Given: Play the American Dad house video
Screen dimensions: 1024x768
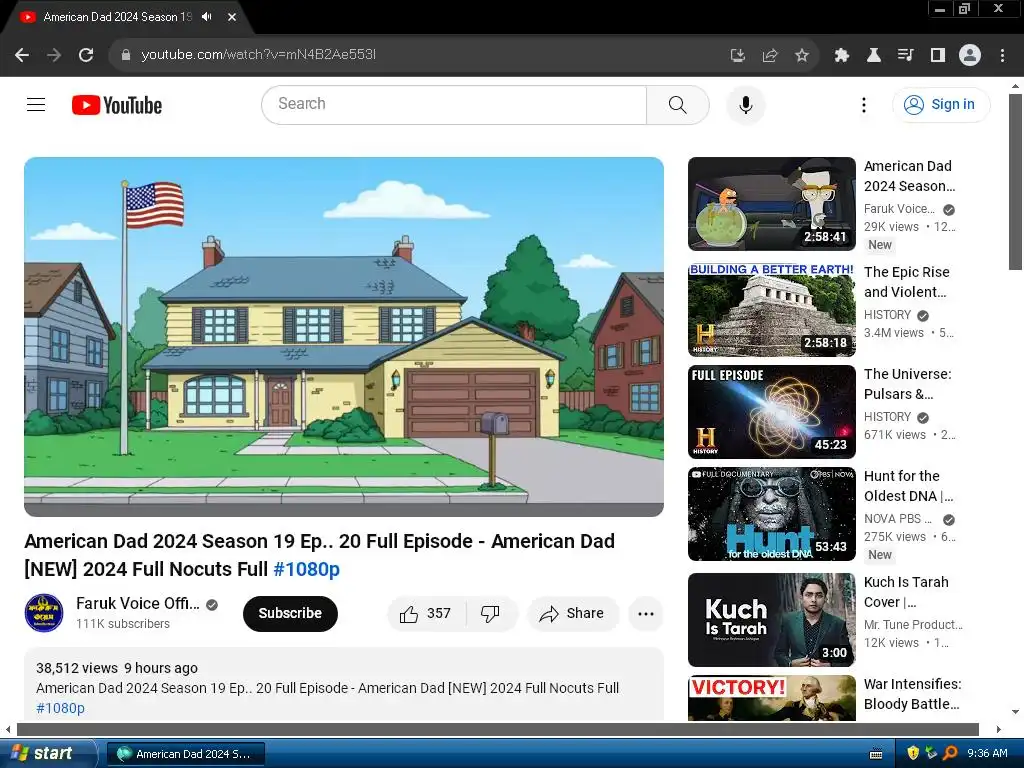Looking at the screenshot, I should point(344,336).
